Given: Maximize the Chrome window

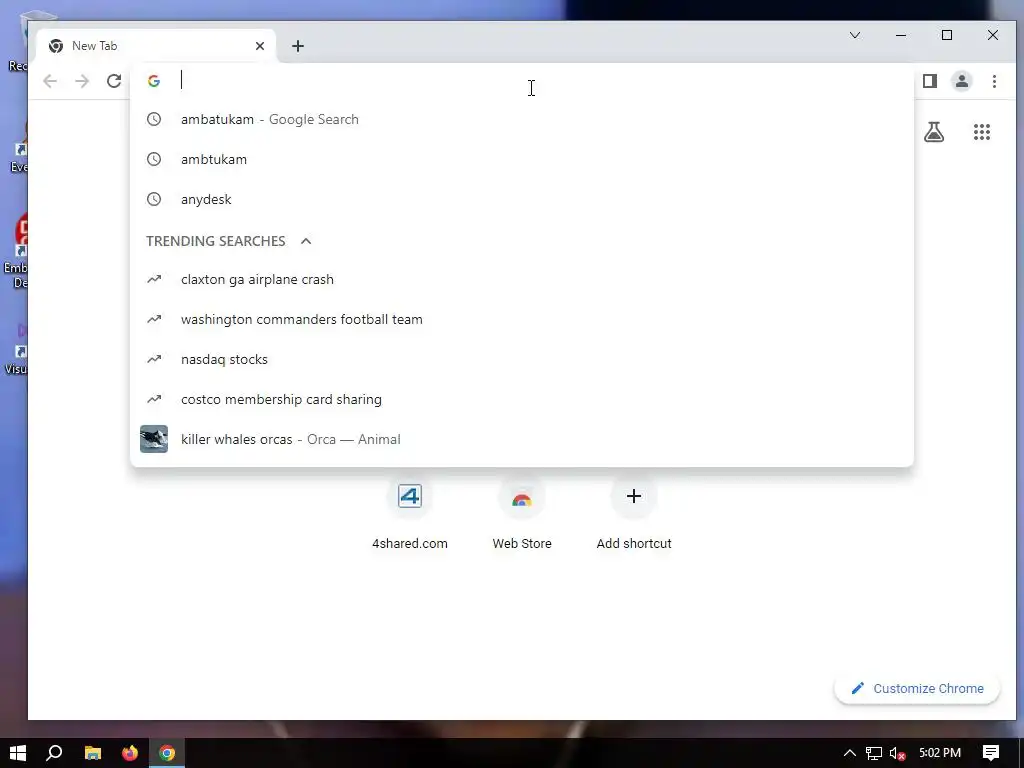Looking at the screenshot, I should (947, 35).
